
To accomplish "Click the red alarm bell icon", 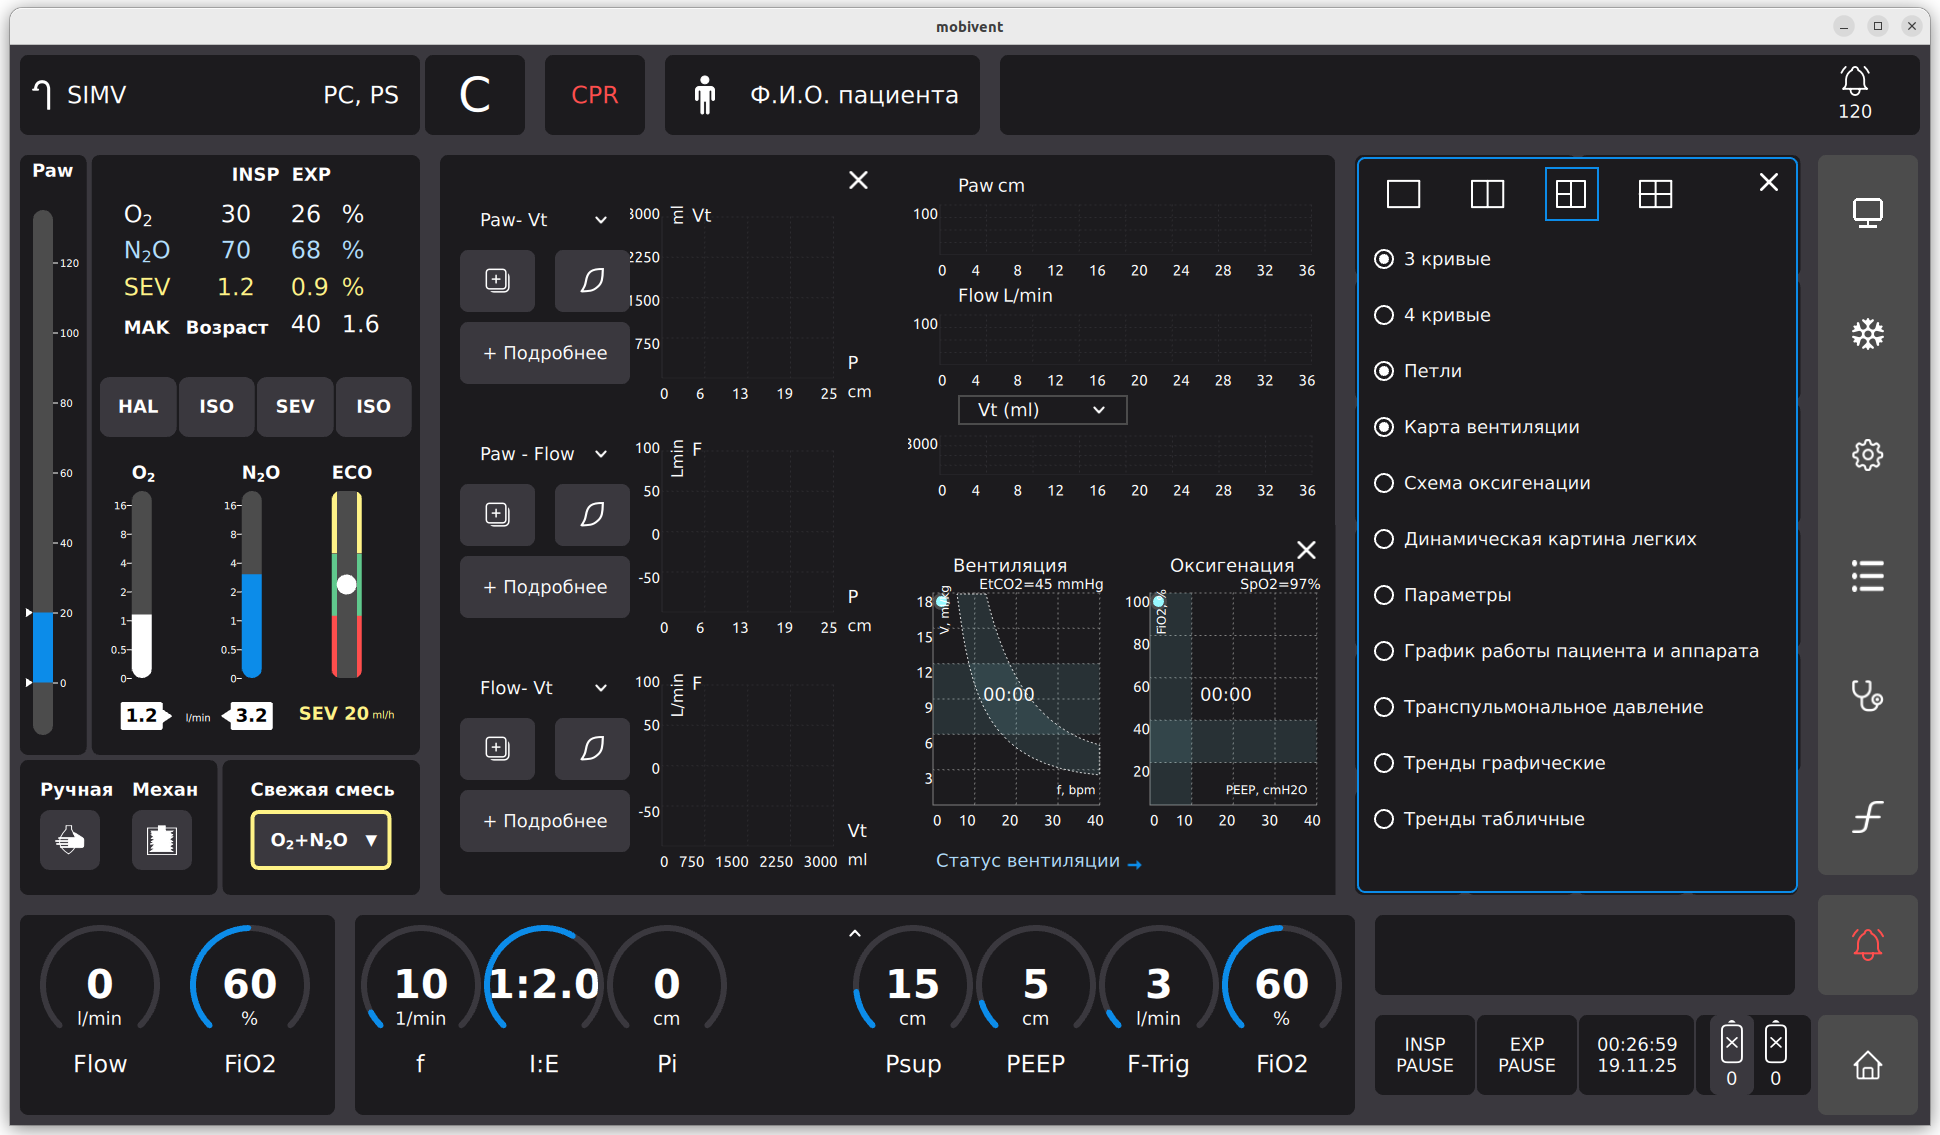I will coord(1867,944).
